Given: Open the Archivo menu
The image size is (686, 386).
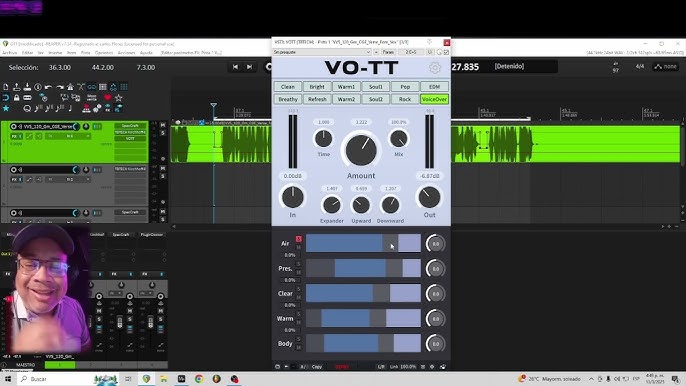Looking at the screenshot, I should 10,53.
